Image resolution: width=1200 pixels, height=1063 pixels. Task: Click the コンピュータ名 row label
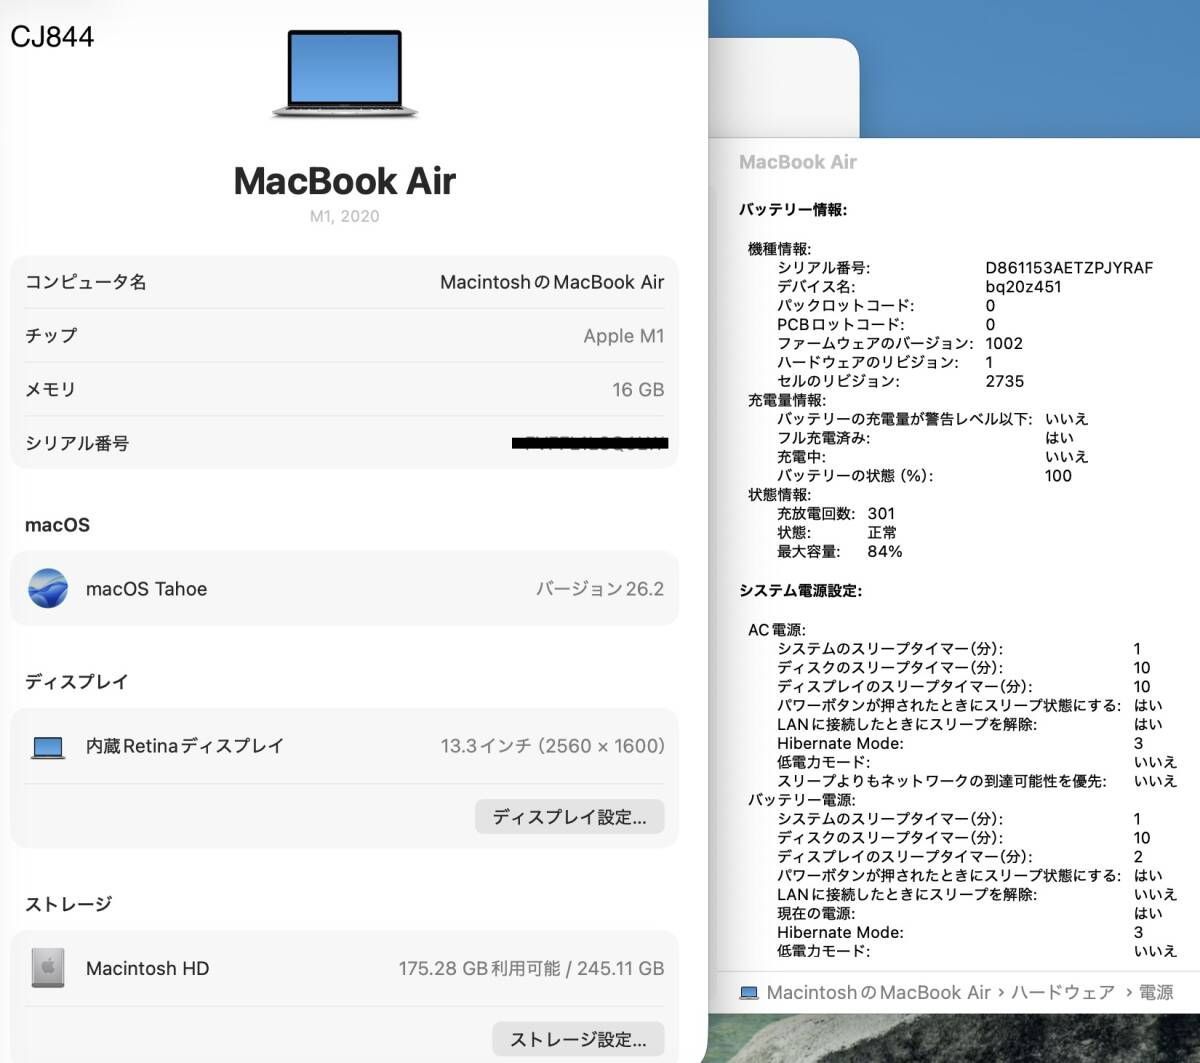pos(86,282)
